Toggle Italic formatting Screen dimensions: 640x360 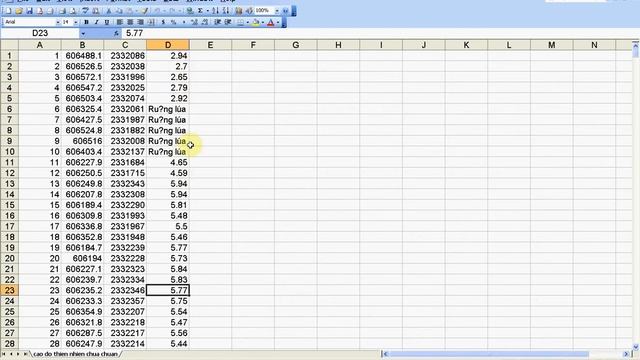[96, 22]
